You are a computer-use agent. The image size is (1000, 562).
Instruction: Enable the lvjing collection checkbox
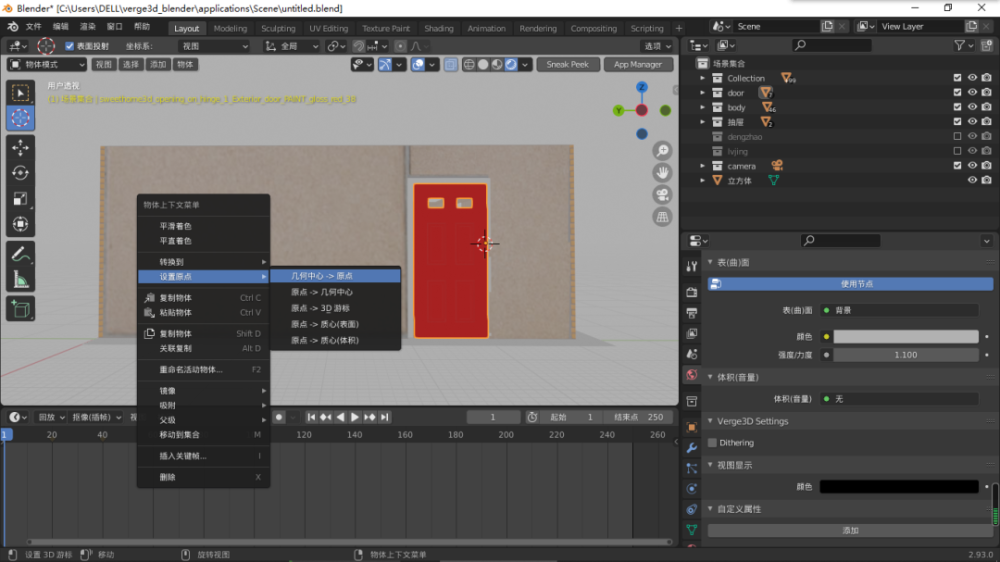957,151
